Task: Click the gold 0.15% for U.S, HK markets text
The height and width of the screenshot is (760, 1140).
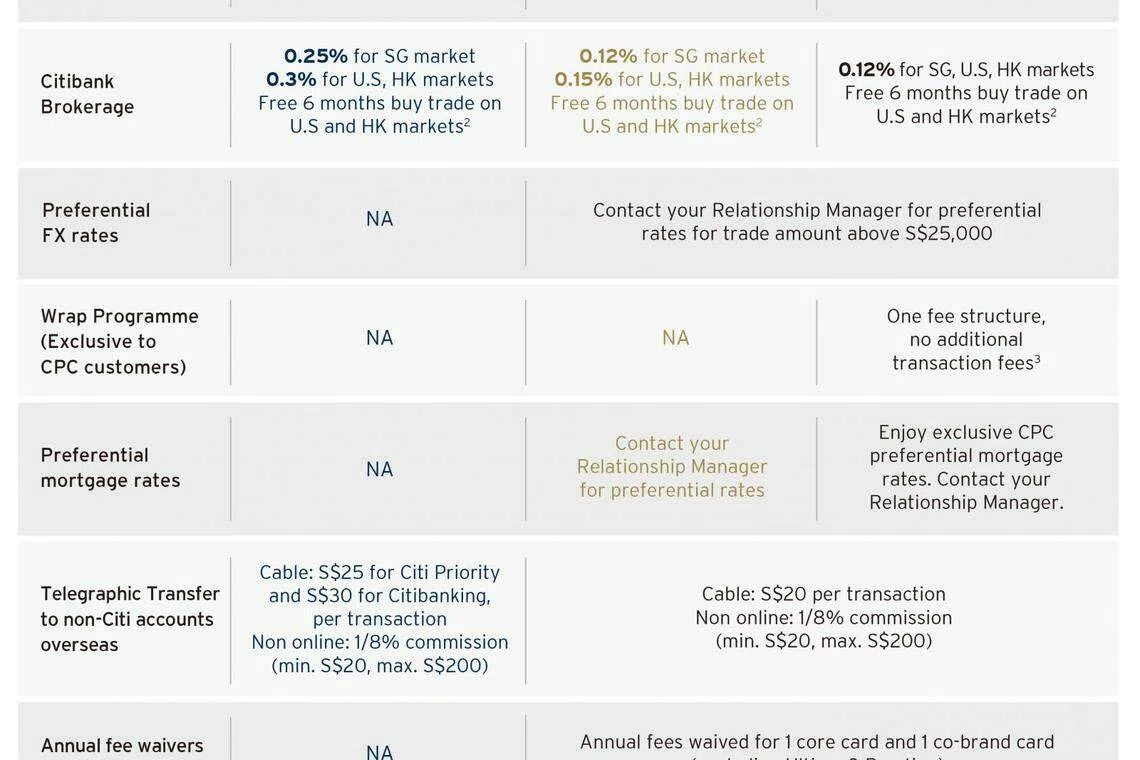Action: point(672,80)
